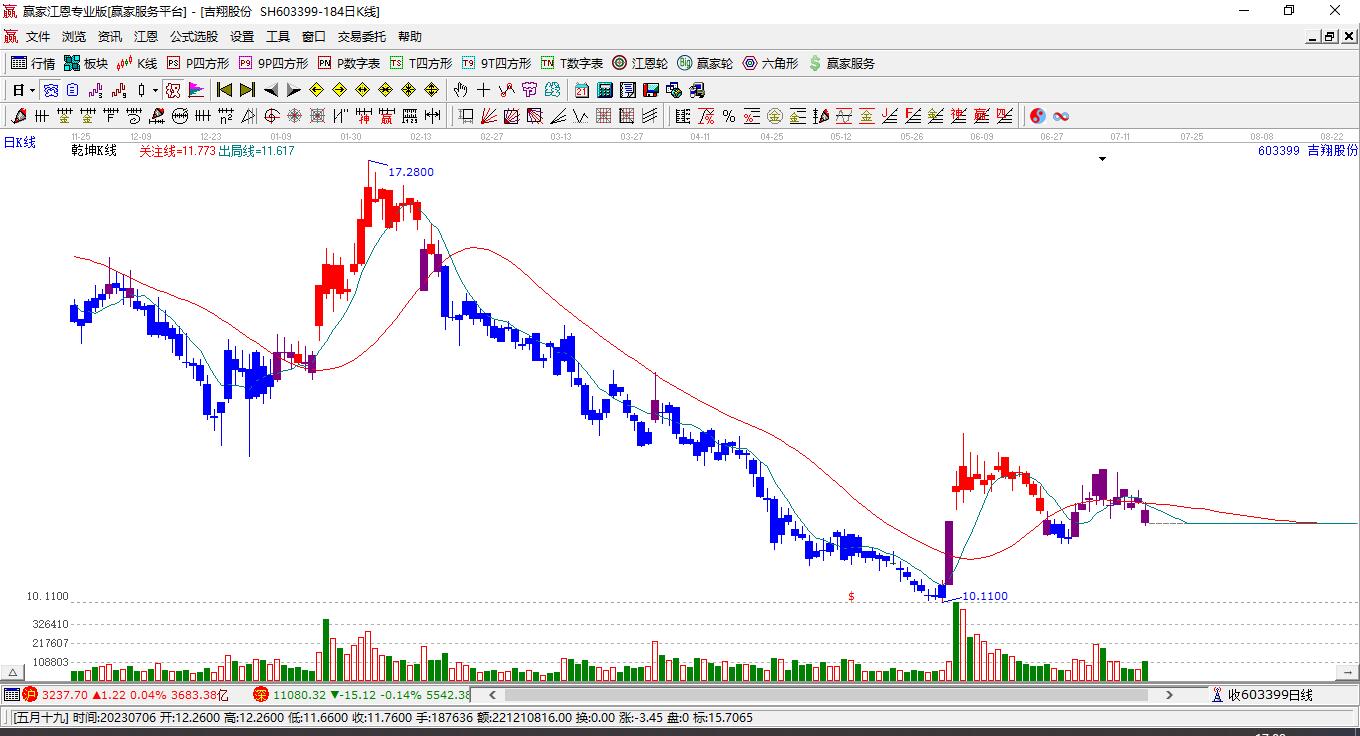Open the P四方形 square tool
1360x736 pixels.
coord(198,63)
